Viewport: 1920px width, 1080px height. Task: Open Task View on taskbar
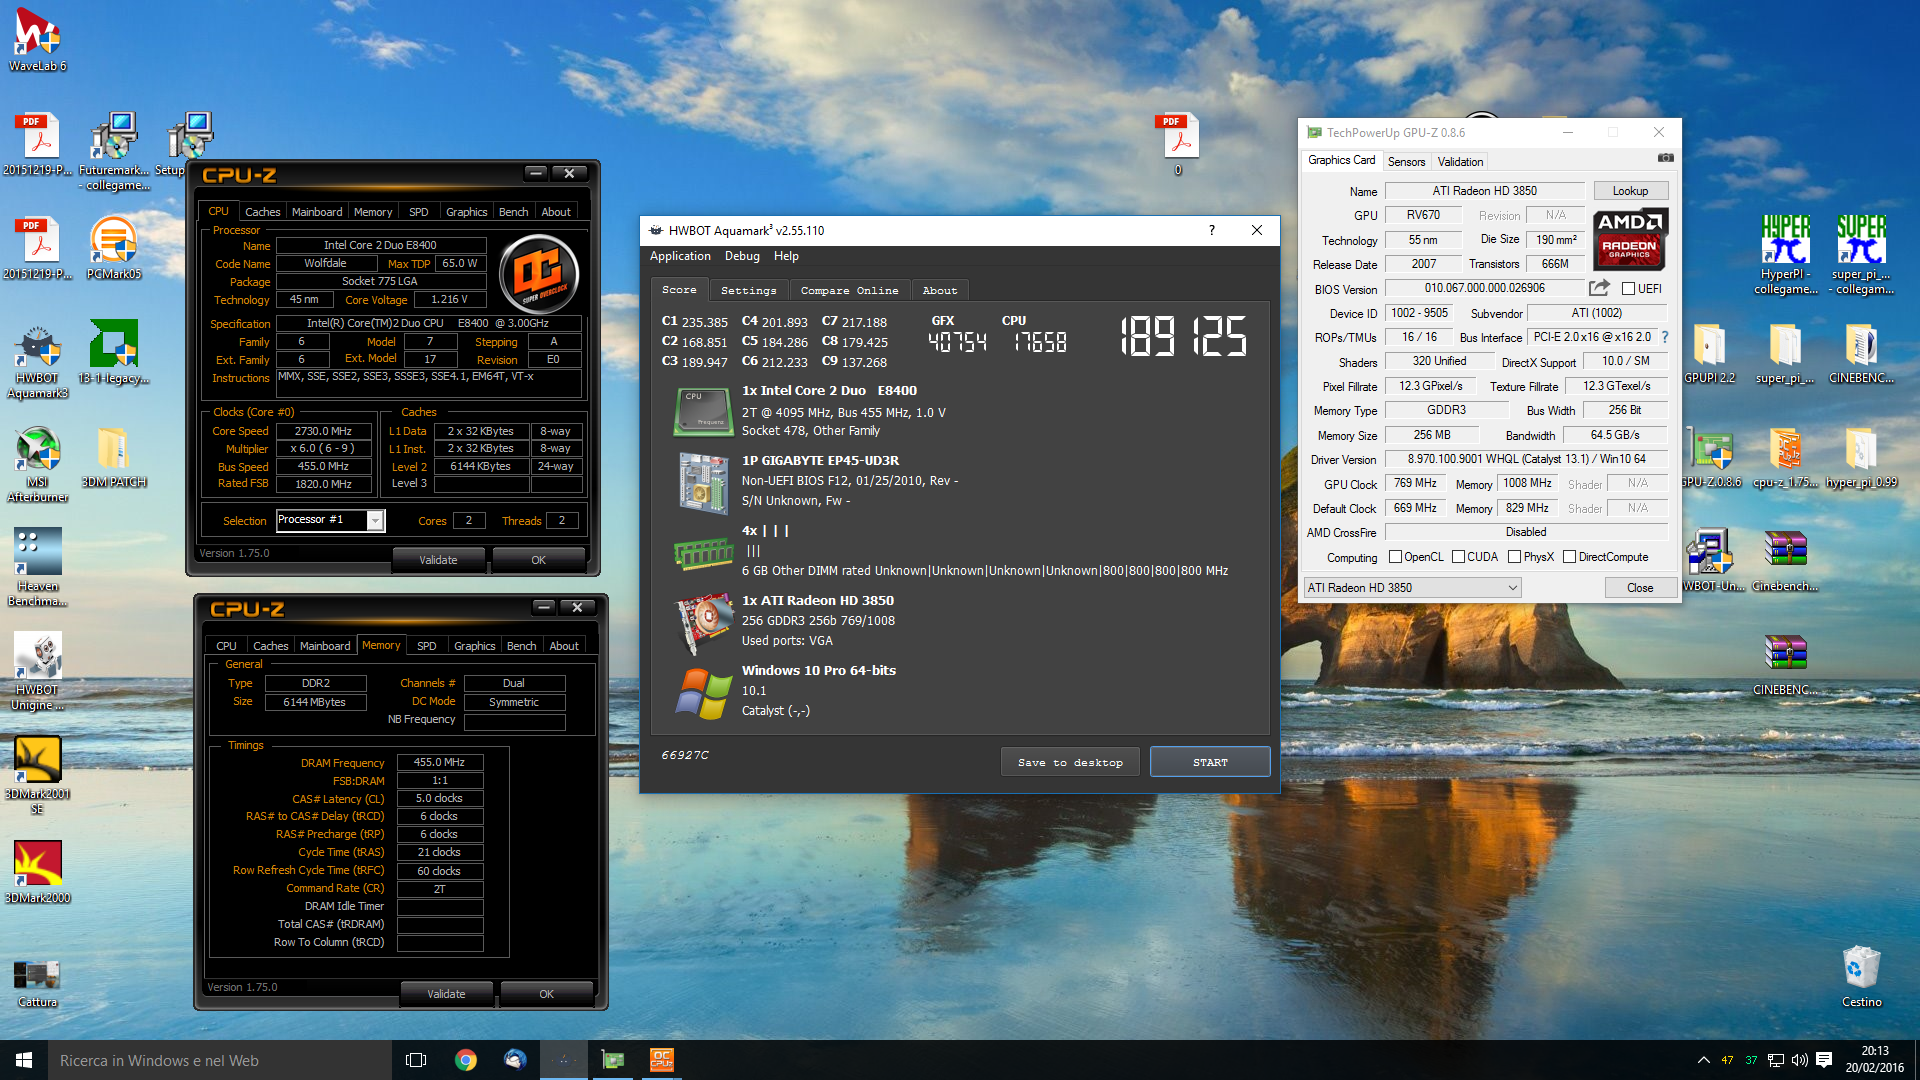coord(416,1060)
